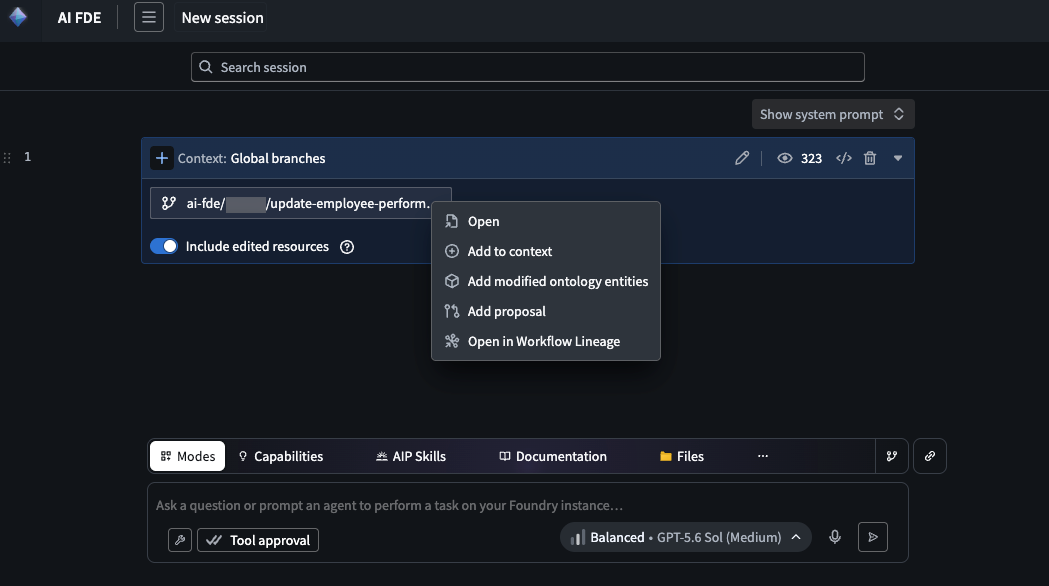The height and width of the screenshot is (586, 1049).
Task: Select Add proposal menu entry
Action: coord(545,312)
